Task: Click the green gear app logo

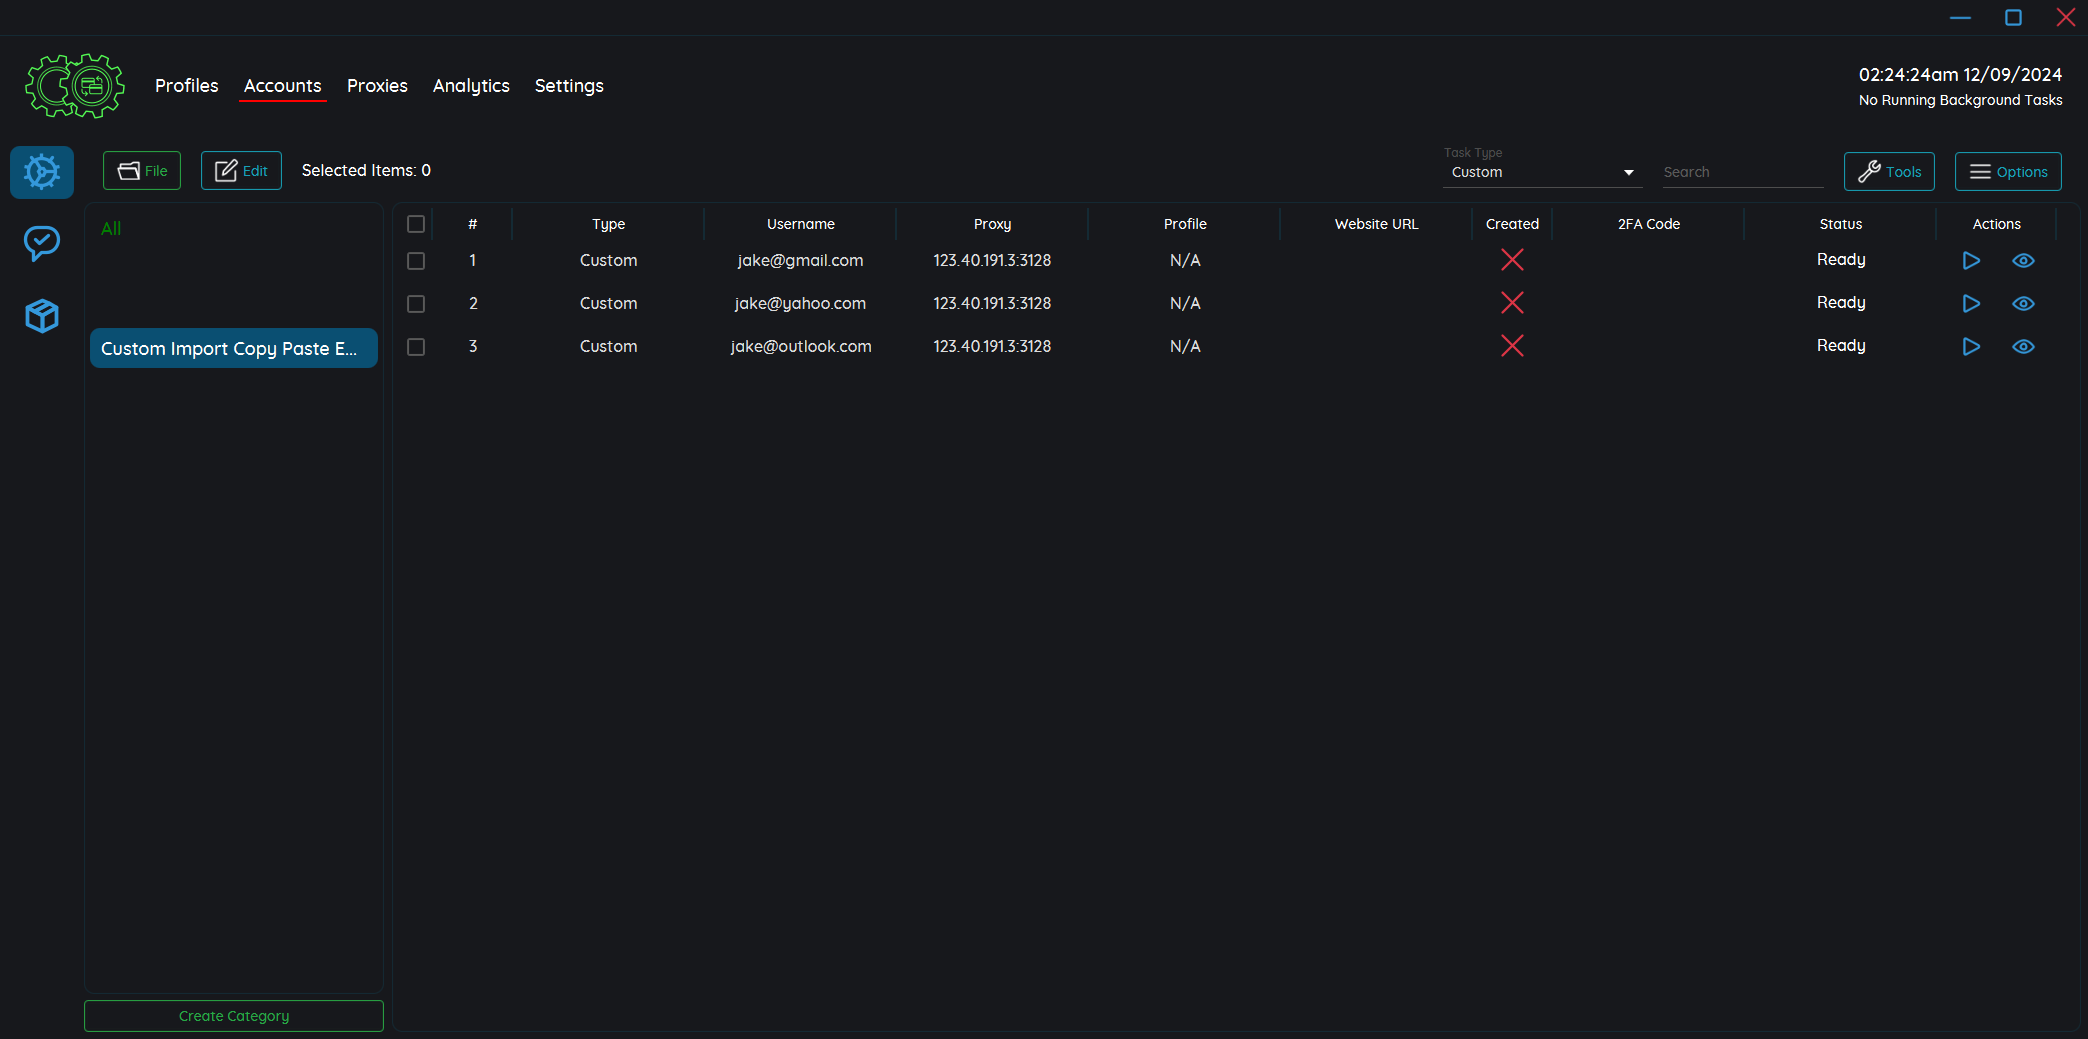Action: click(x=75, y=86)
